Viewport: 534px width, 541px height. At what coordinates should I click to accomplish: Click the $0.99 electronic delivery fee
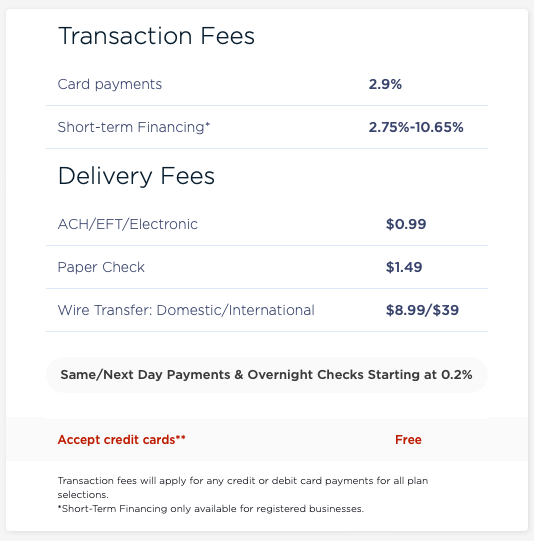click(x=406, y=224)
